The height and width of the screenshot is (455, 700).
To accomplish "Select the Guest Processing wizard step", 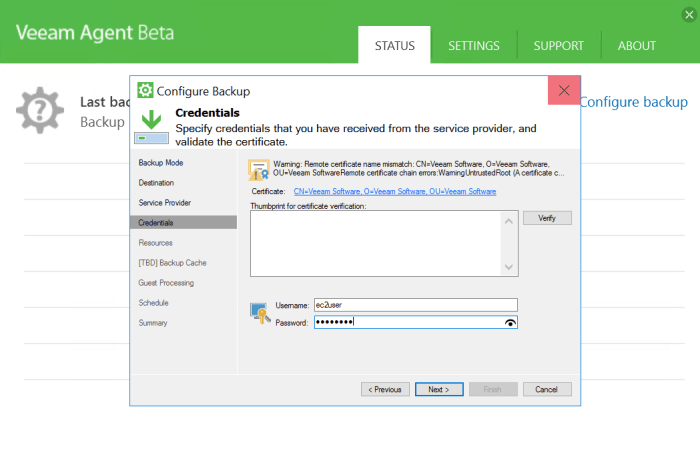I will coord(166,283).
